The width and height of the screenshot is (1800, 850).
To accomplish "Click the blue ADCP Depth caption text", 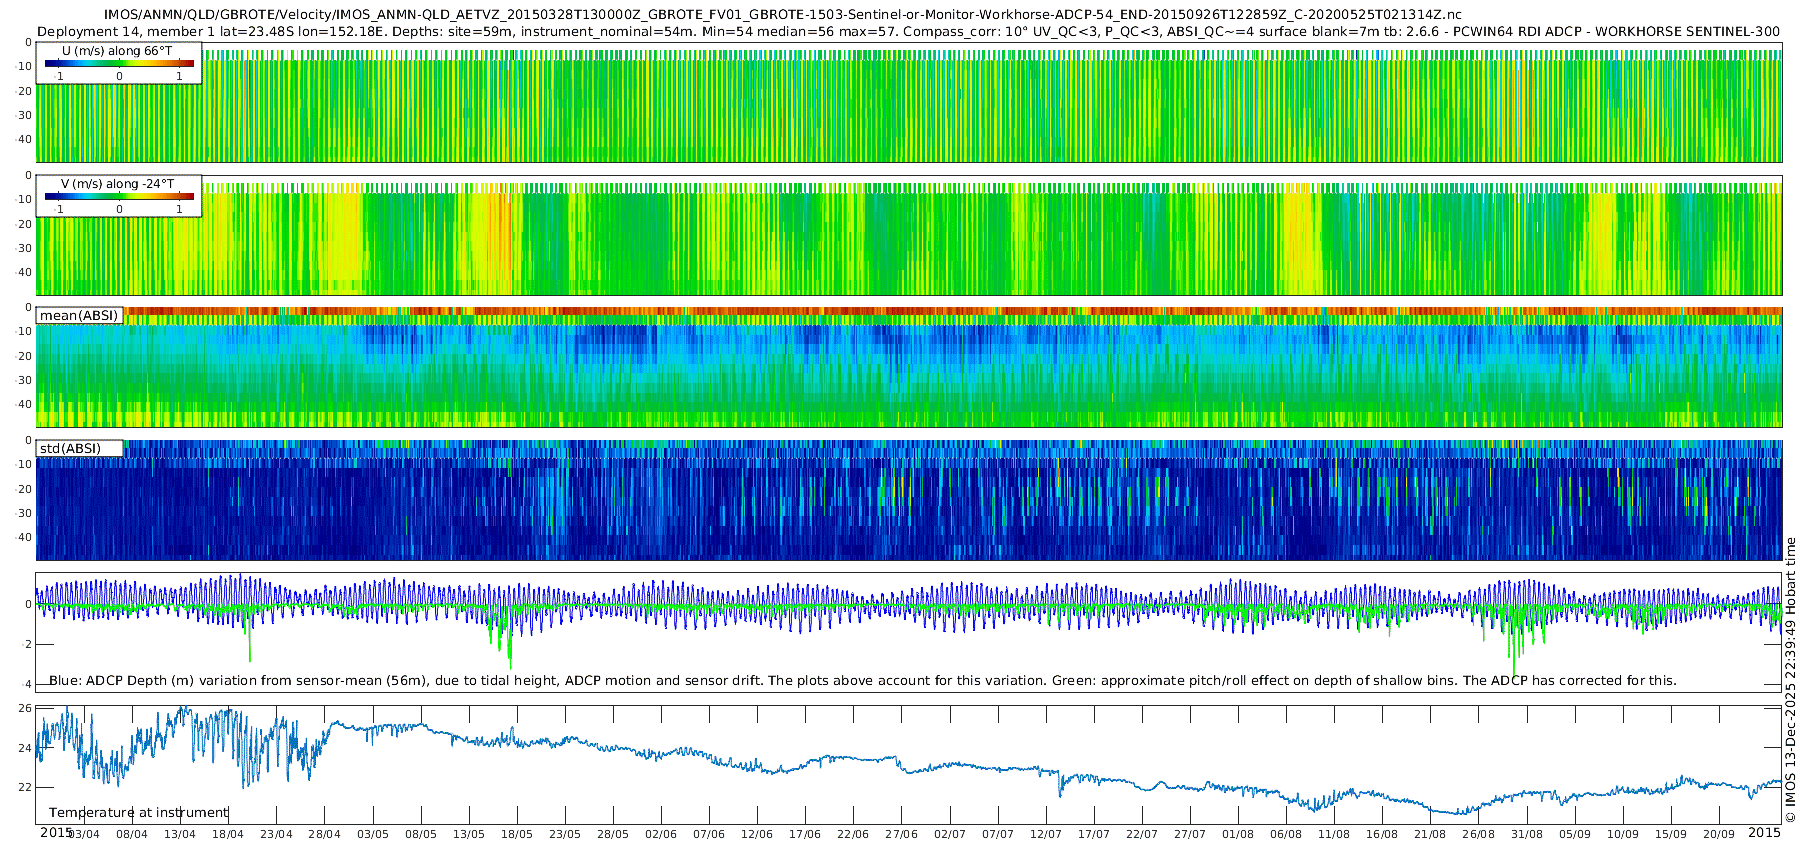I will click(862, 681).
